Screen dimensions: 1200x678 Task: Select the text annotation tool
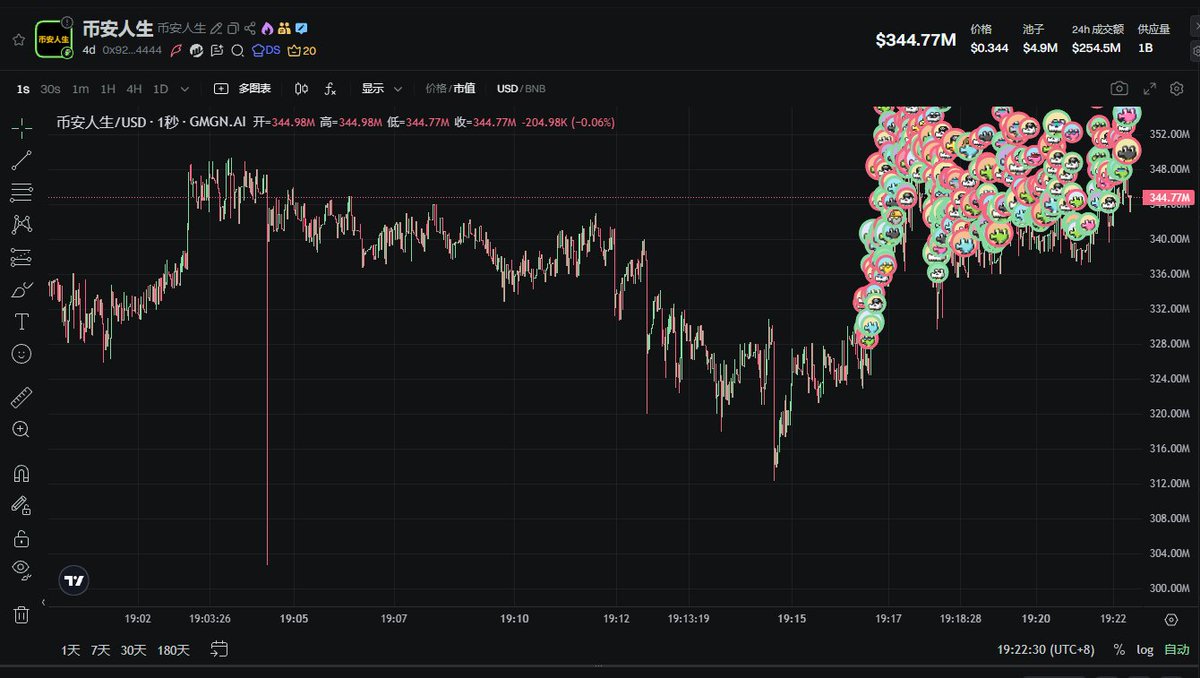[21, 321]
